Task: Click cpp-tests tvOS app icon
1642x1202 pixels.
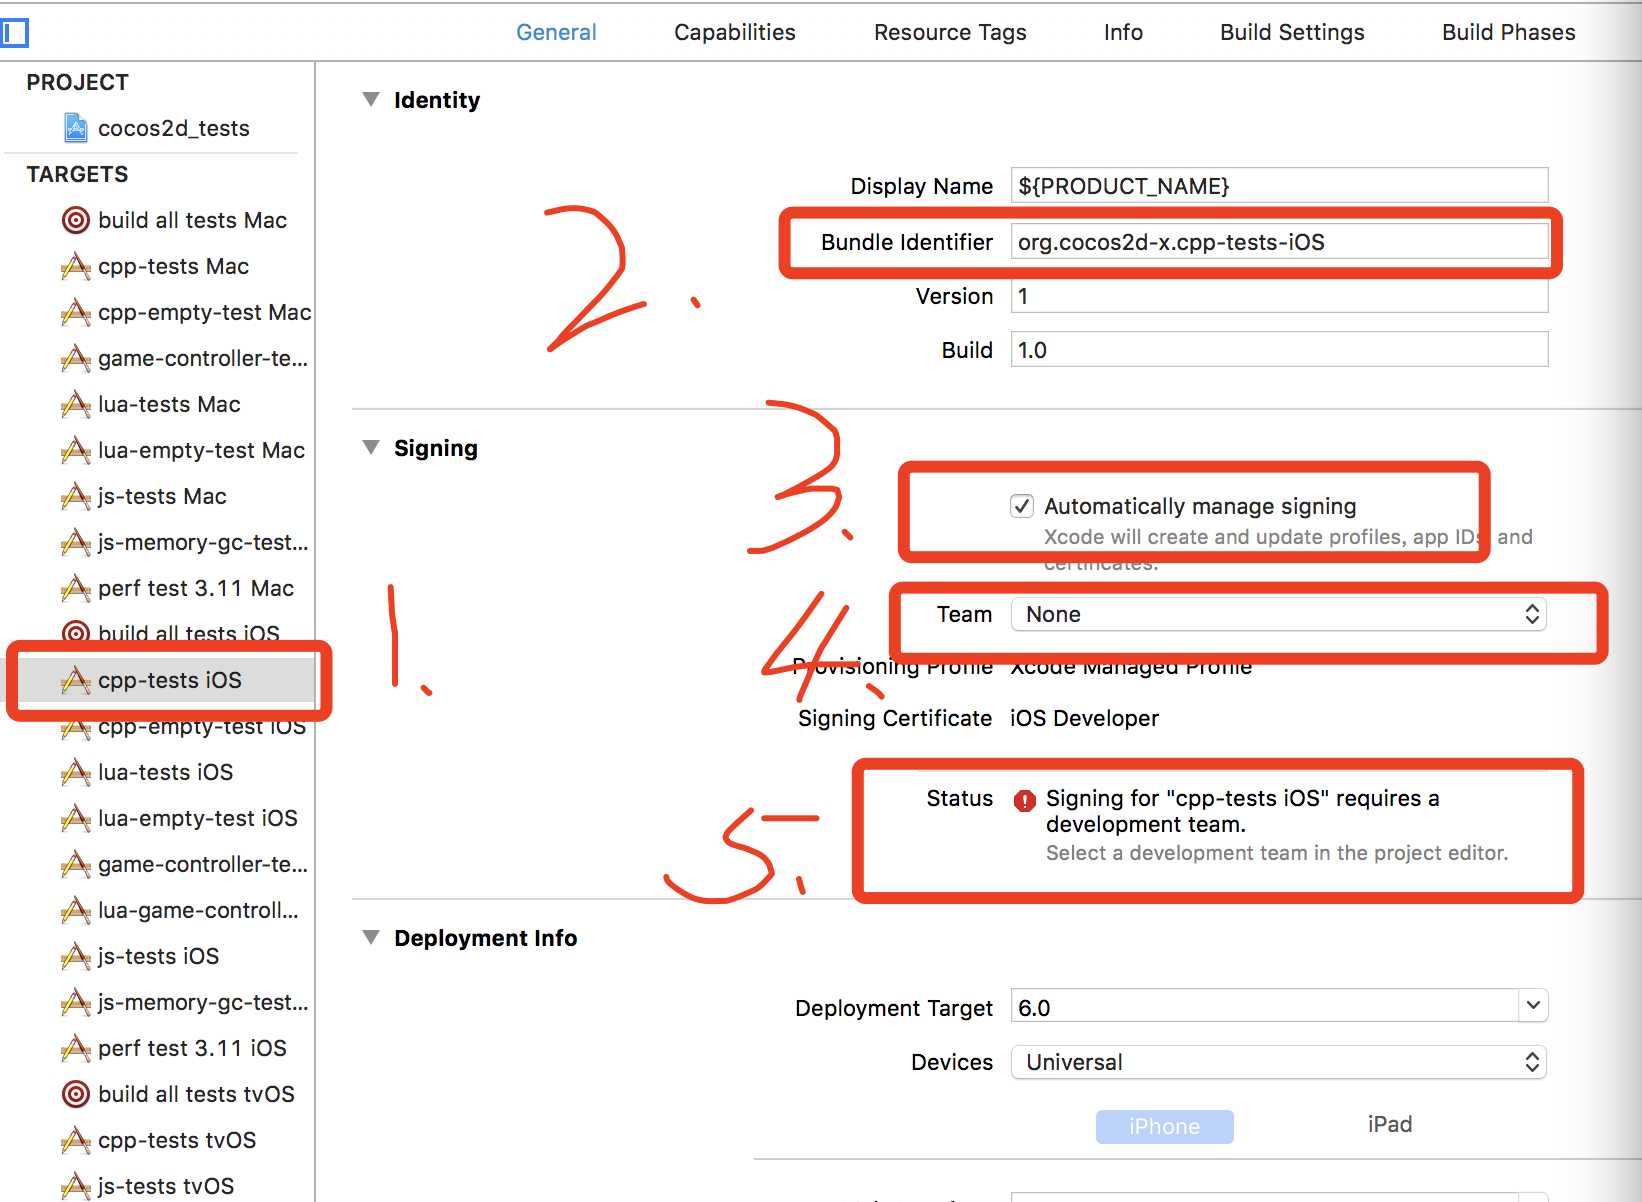Action: (x=75, y=1140)
